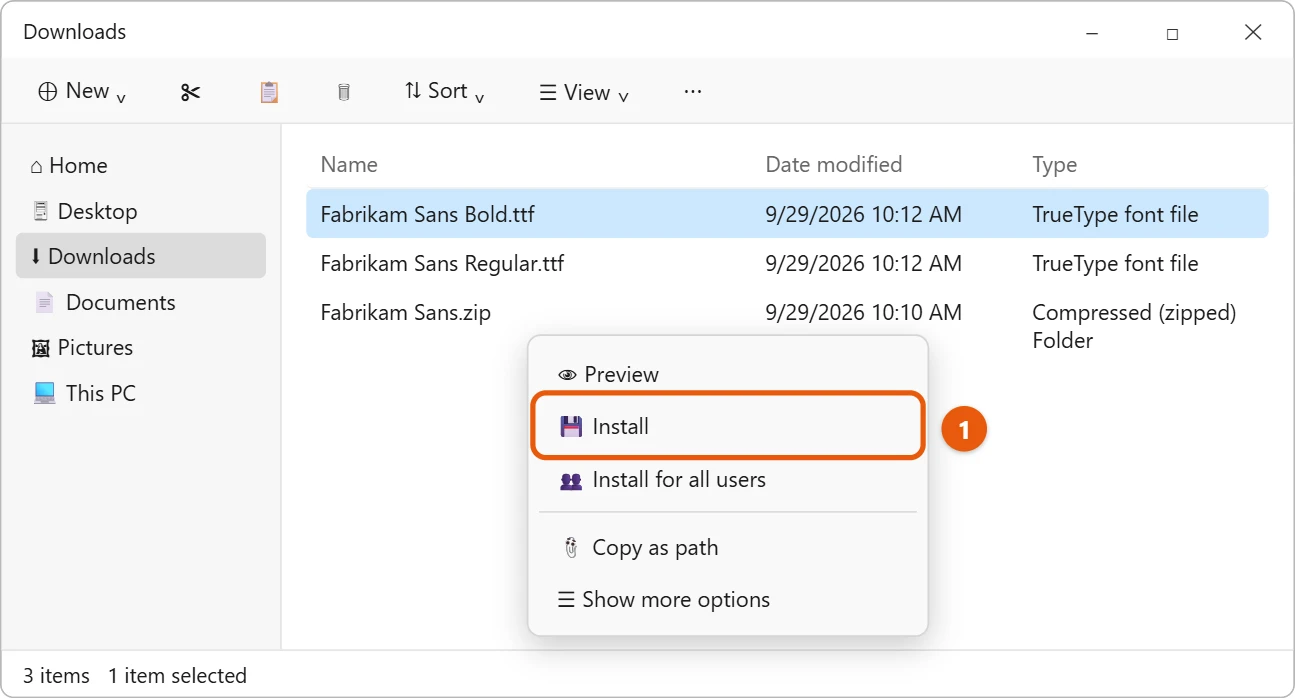This screenshot has width=1295, height=698.
Task: Open the See more ellipsis menu
Action: point(693,91)
